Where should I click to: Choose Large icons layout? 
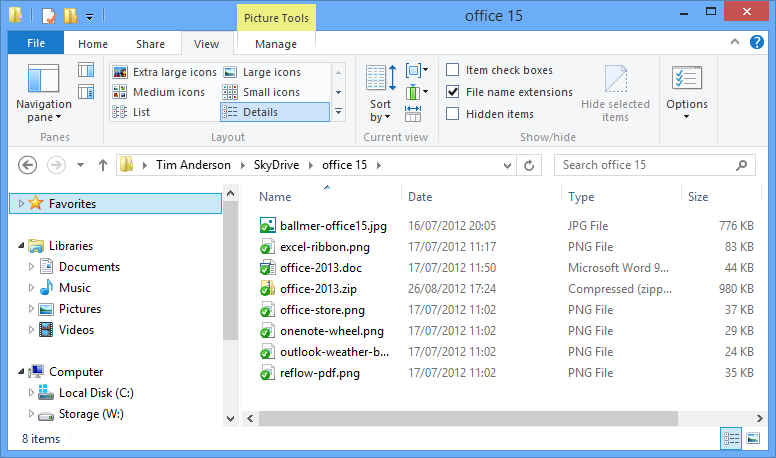(263, 72)
